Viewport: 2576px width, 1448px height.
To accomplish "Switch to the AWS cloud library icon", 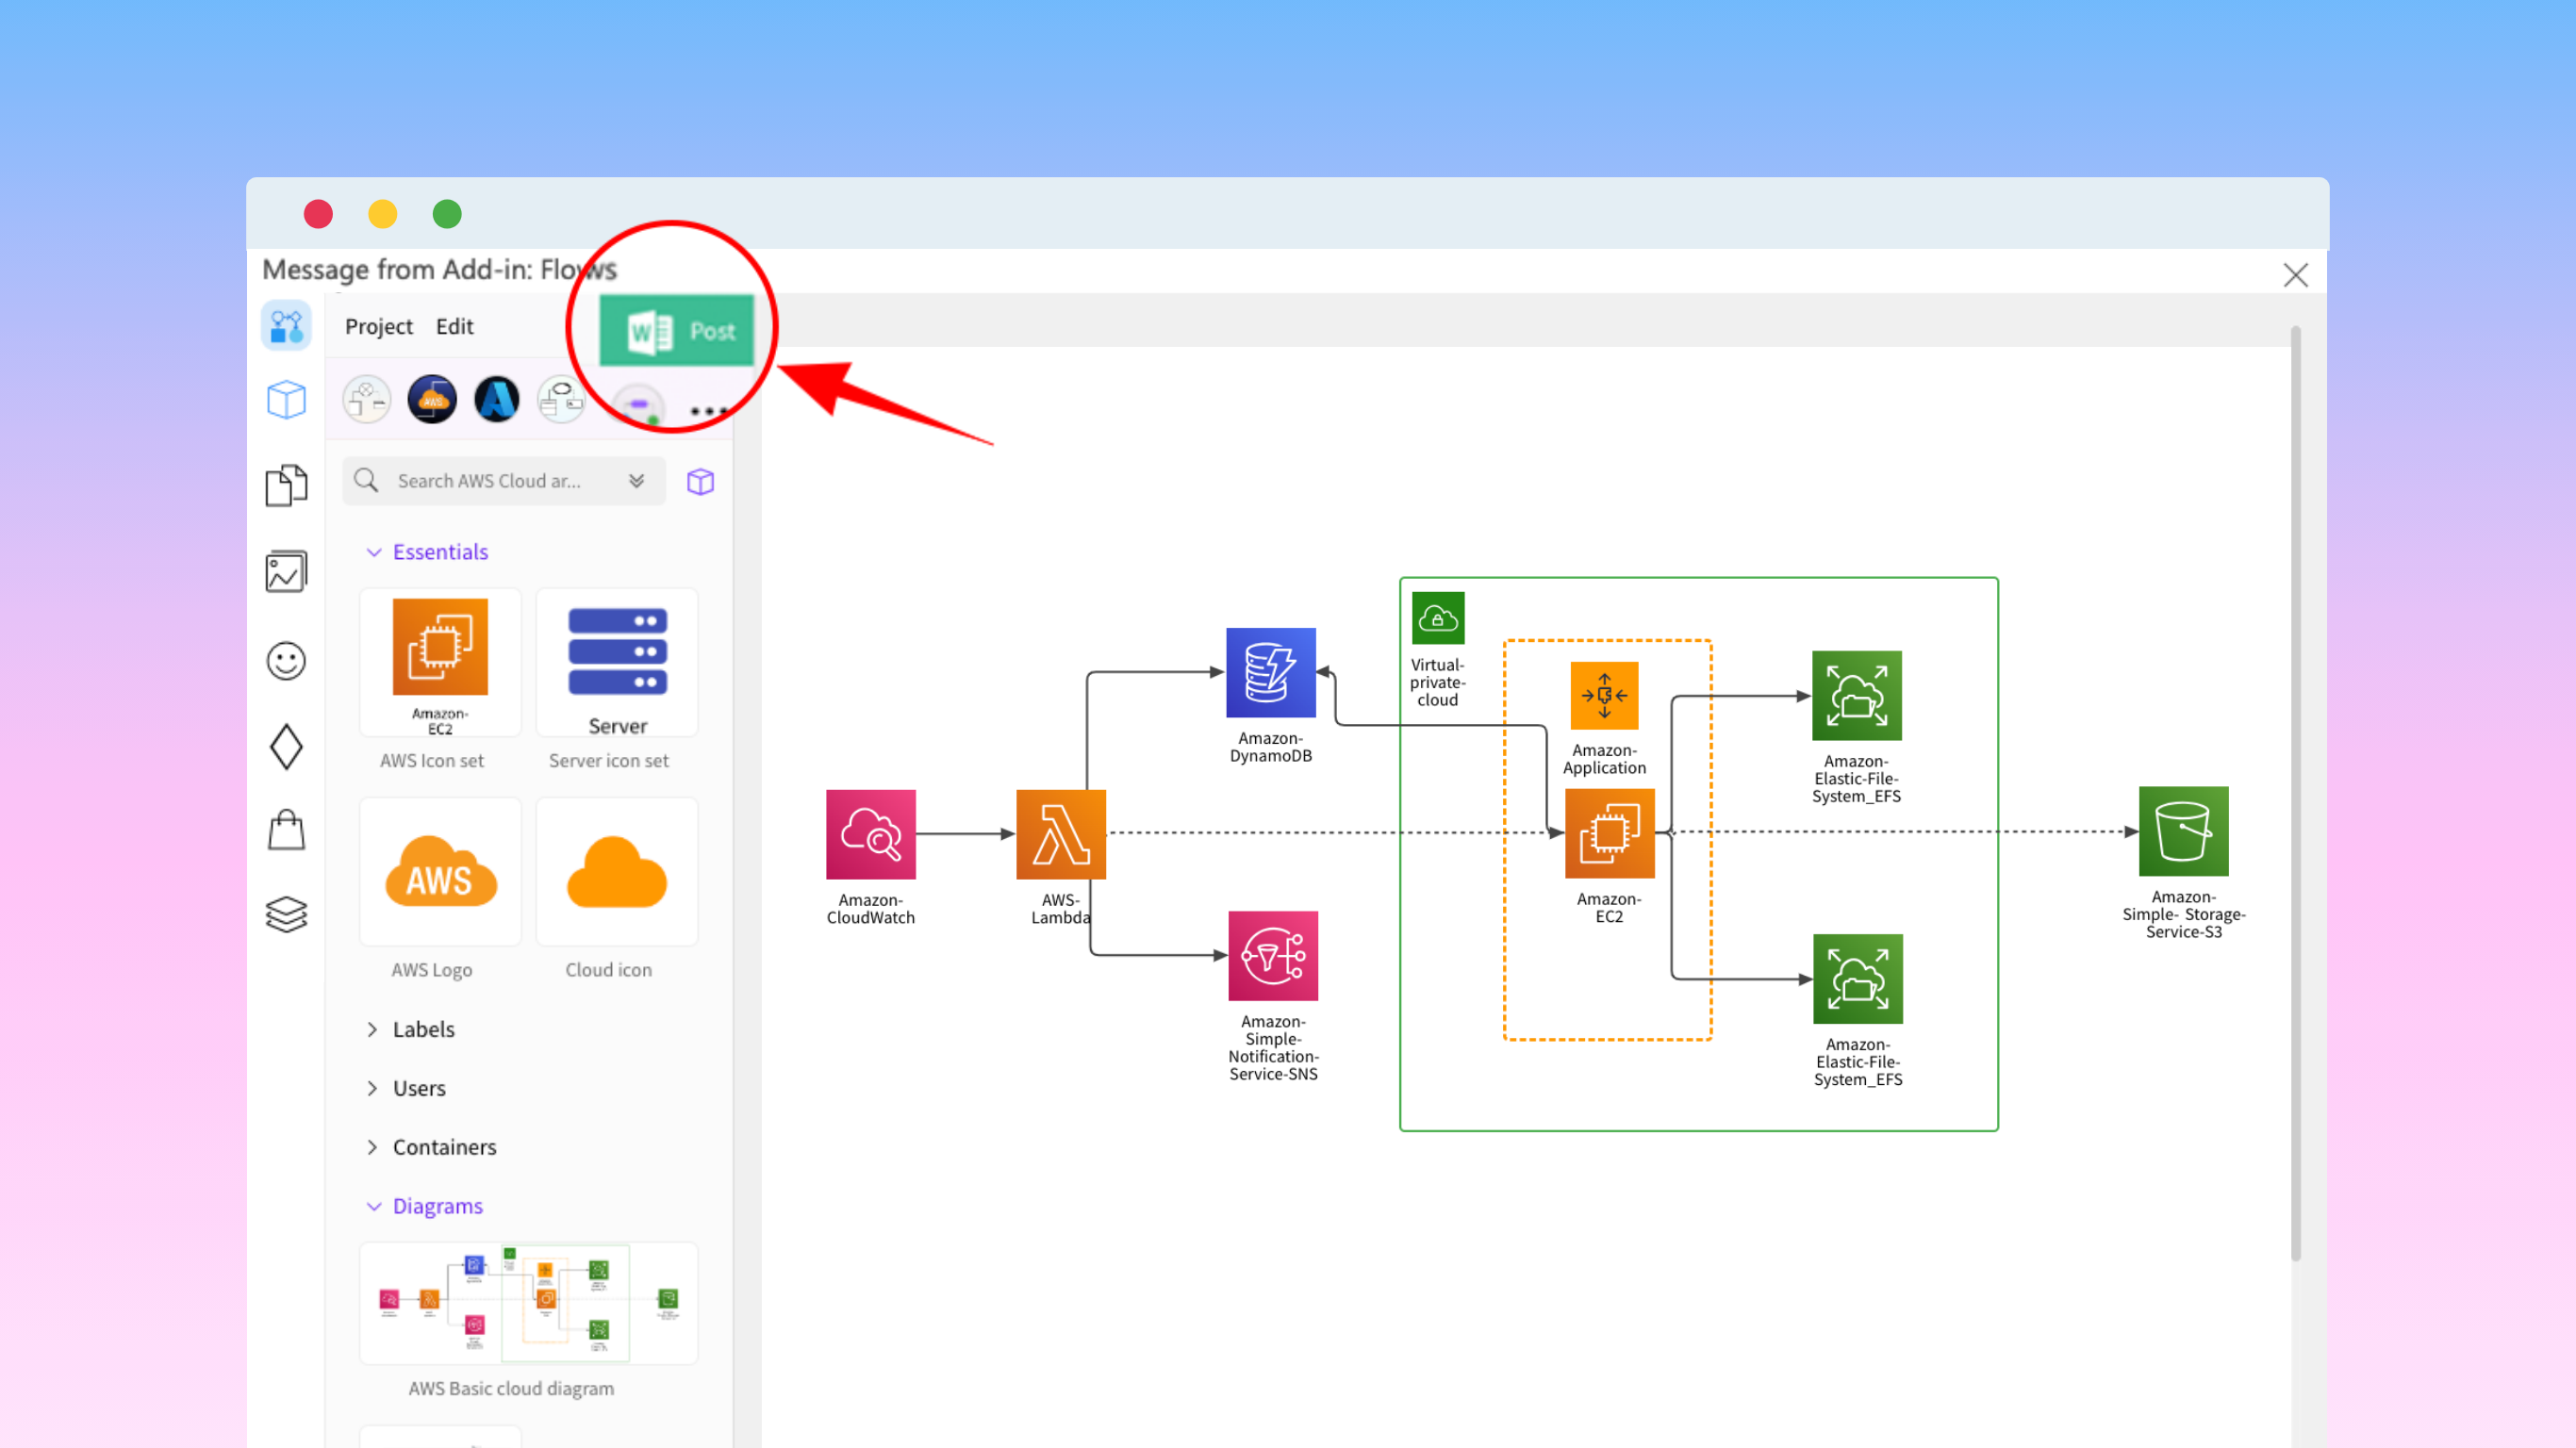I will [432, 400].
